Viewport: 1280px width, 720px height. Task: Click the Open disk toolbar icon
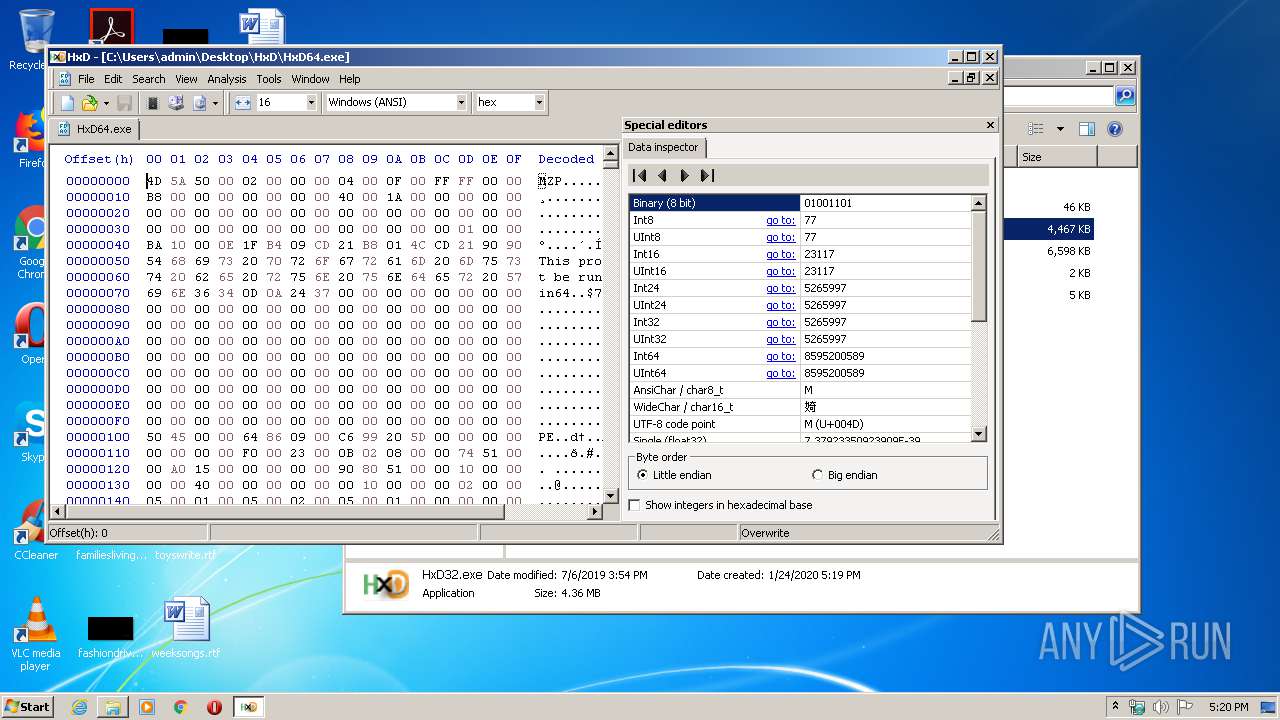[176, 102]
